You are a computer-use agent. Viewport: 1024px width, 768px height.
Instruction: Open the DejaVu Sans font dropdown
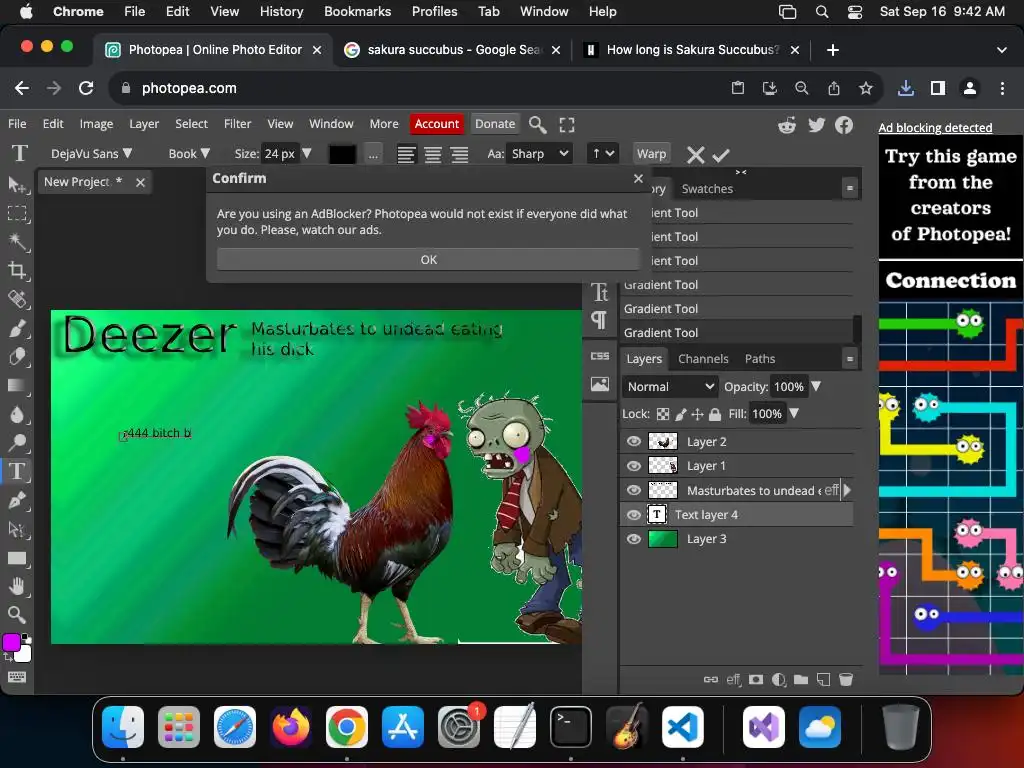point(91,153)
